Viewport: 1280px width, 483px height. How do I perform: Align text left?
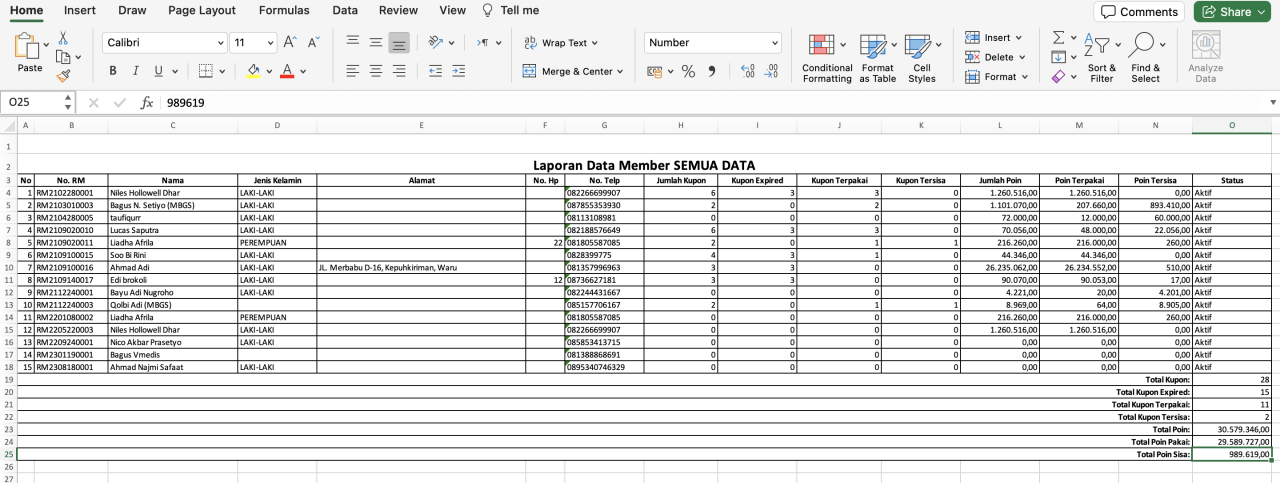(x=352, y=71)
